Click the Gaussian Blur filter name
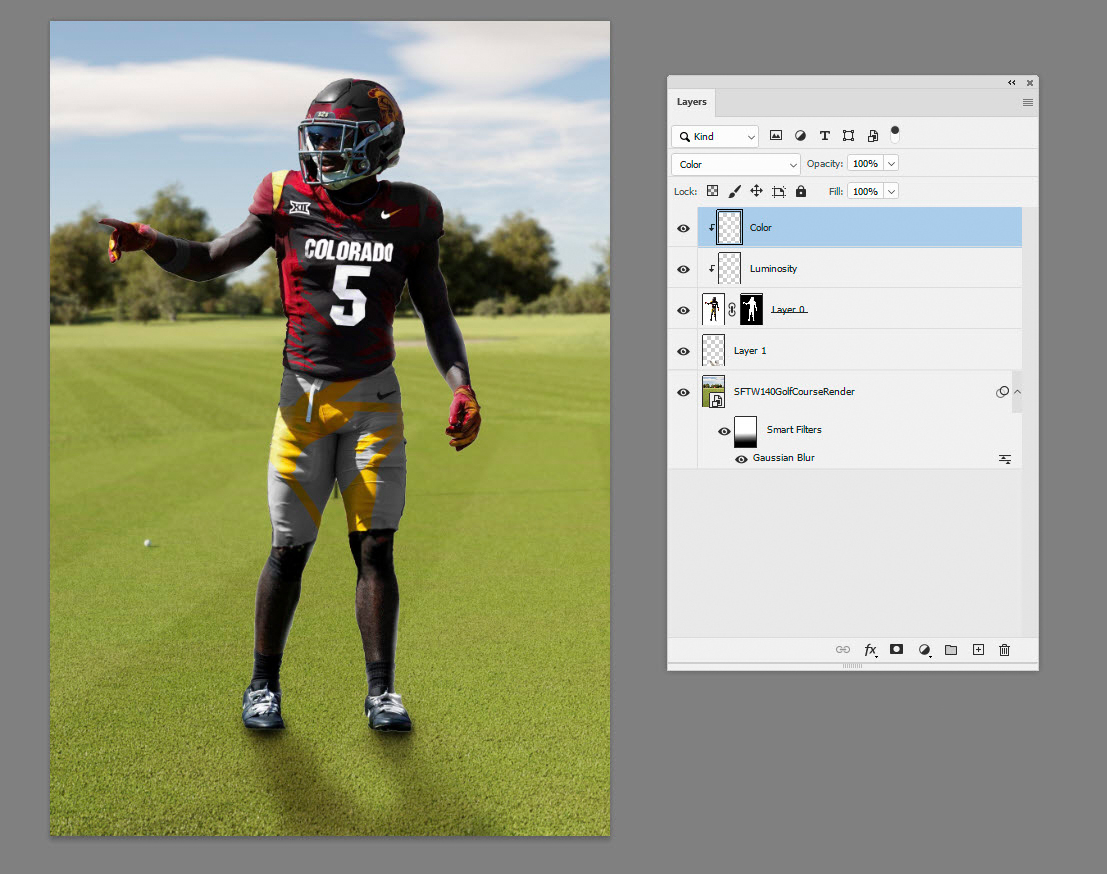 (784, 457)
